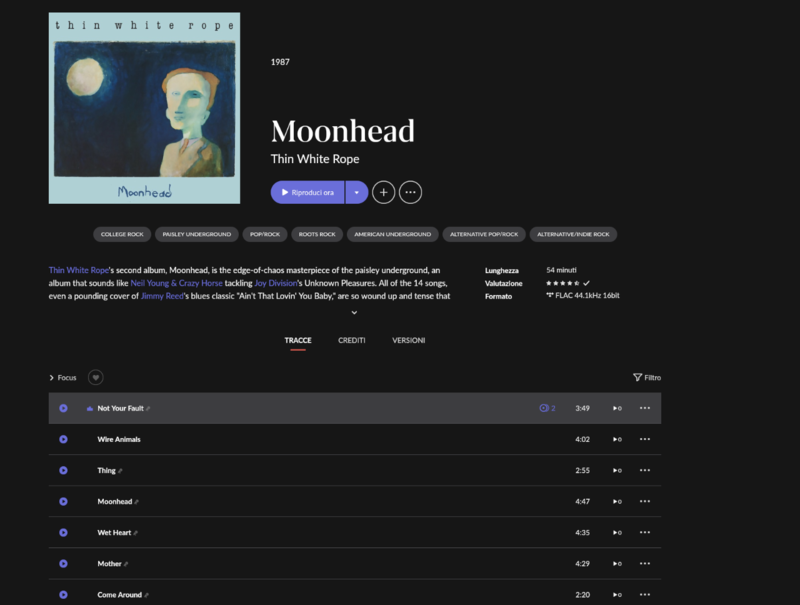Toggle the heart favorites filter
The width and height of the screenshot is (800, 605).
click(x=95, y=377)
